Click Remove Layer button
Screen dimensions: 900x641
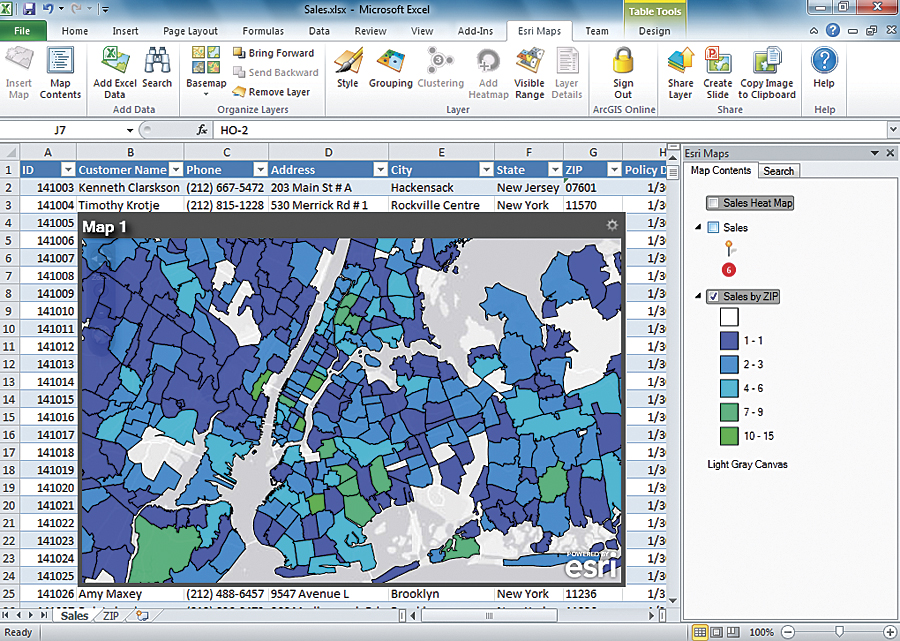tap(271, 92)
